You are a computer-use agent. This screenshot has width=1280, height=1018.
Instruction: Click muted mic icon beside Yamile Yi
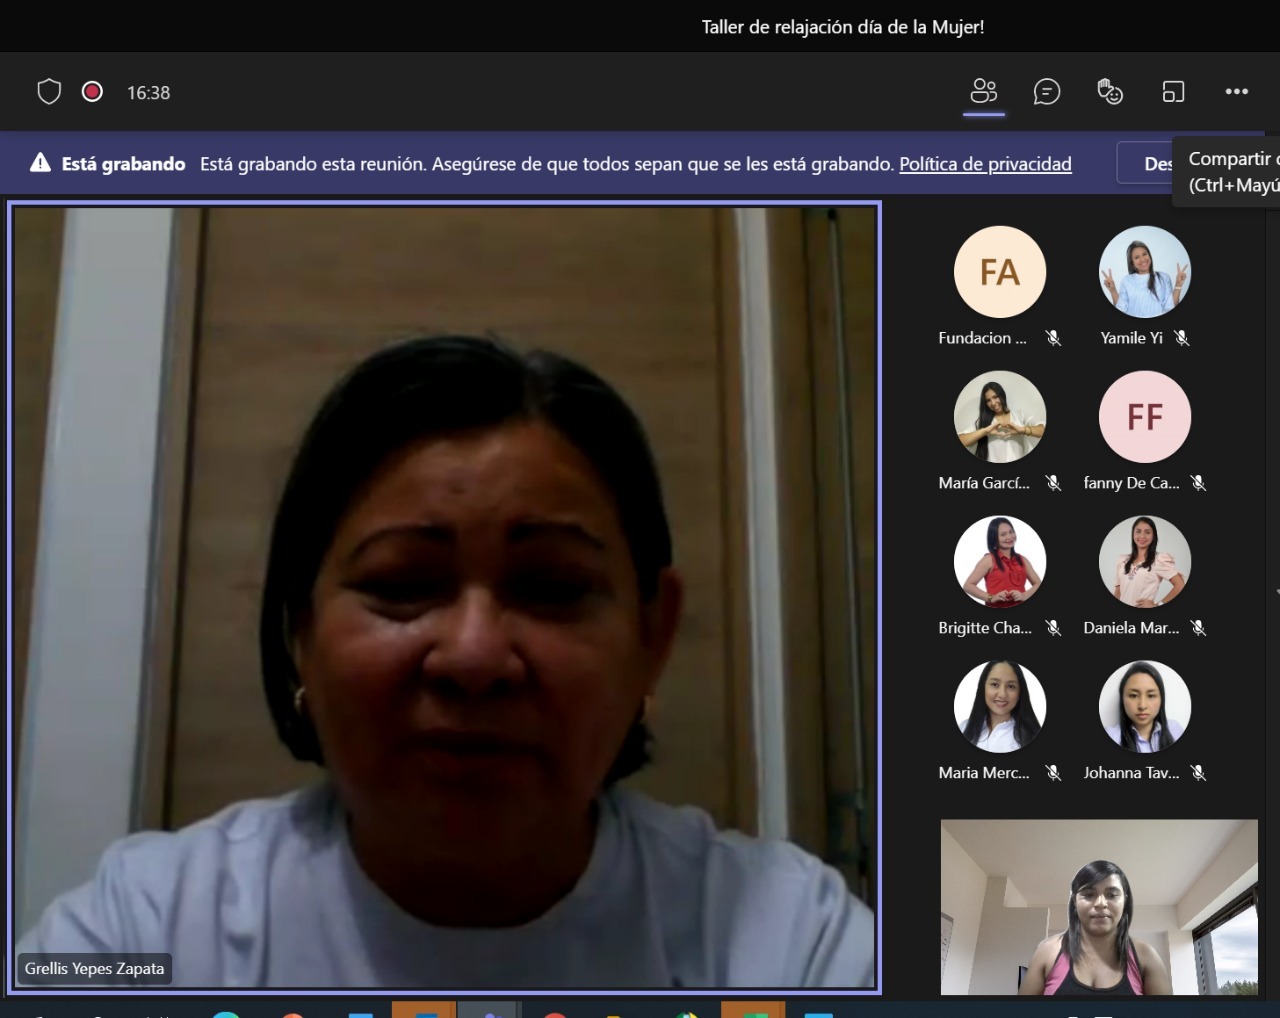point(1182,338)
